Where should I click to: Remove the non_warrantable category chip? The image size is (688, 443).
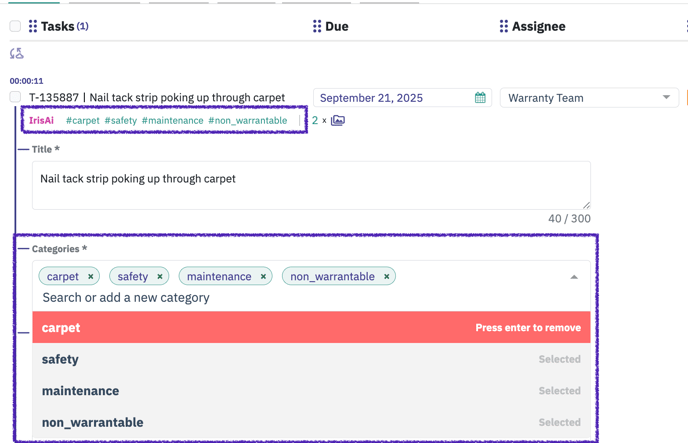click(387, 276)
